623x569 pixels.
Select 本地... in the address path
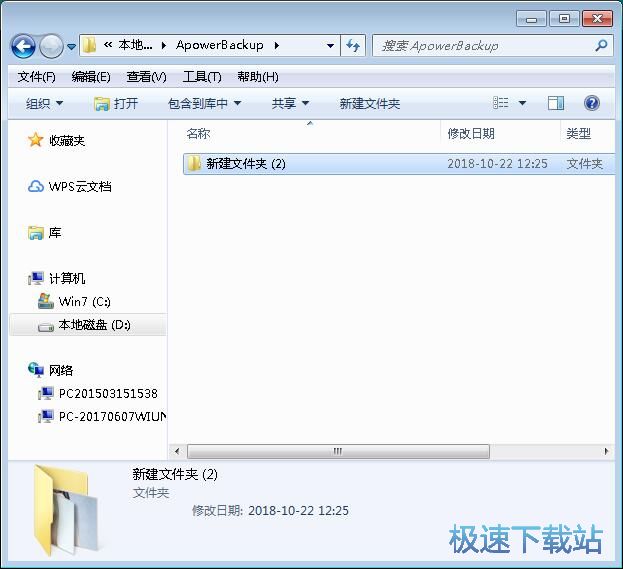point(135,45)
